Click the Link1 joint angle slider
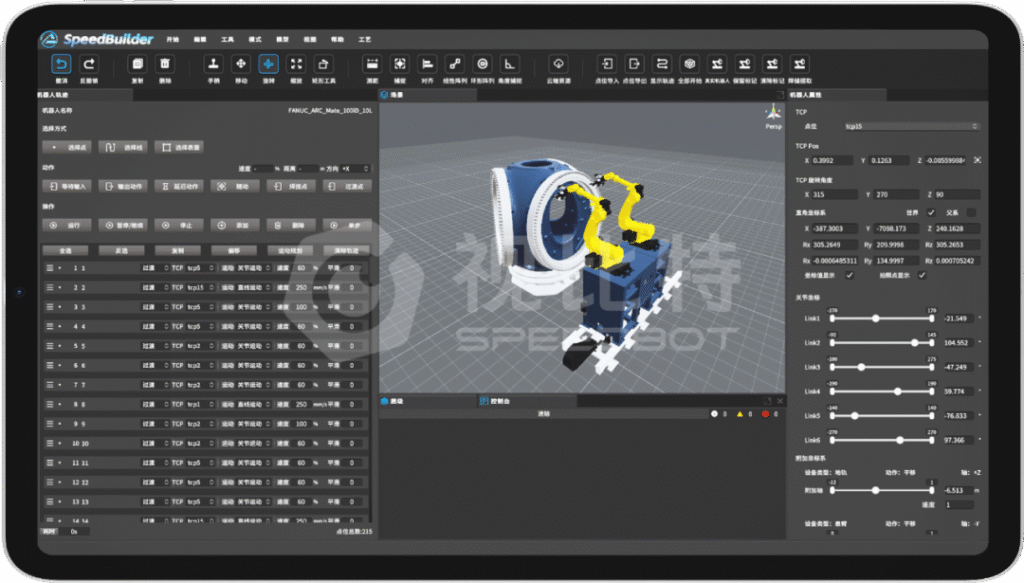This screenshot has width=1024, height=583. pyautogui.click(x=876, y=318)
